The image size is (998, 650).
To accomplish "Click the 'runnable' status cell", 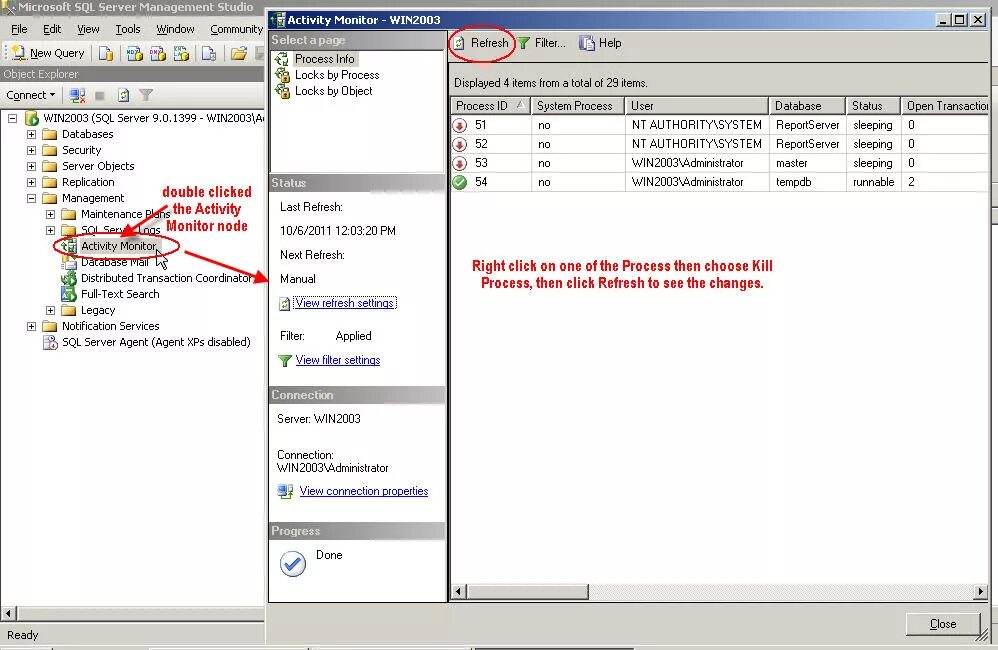I will pyautogui.click(x=873, y=182).
